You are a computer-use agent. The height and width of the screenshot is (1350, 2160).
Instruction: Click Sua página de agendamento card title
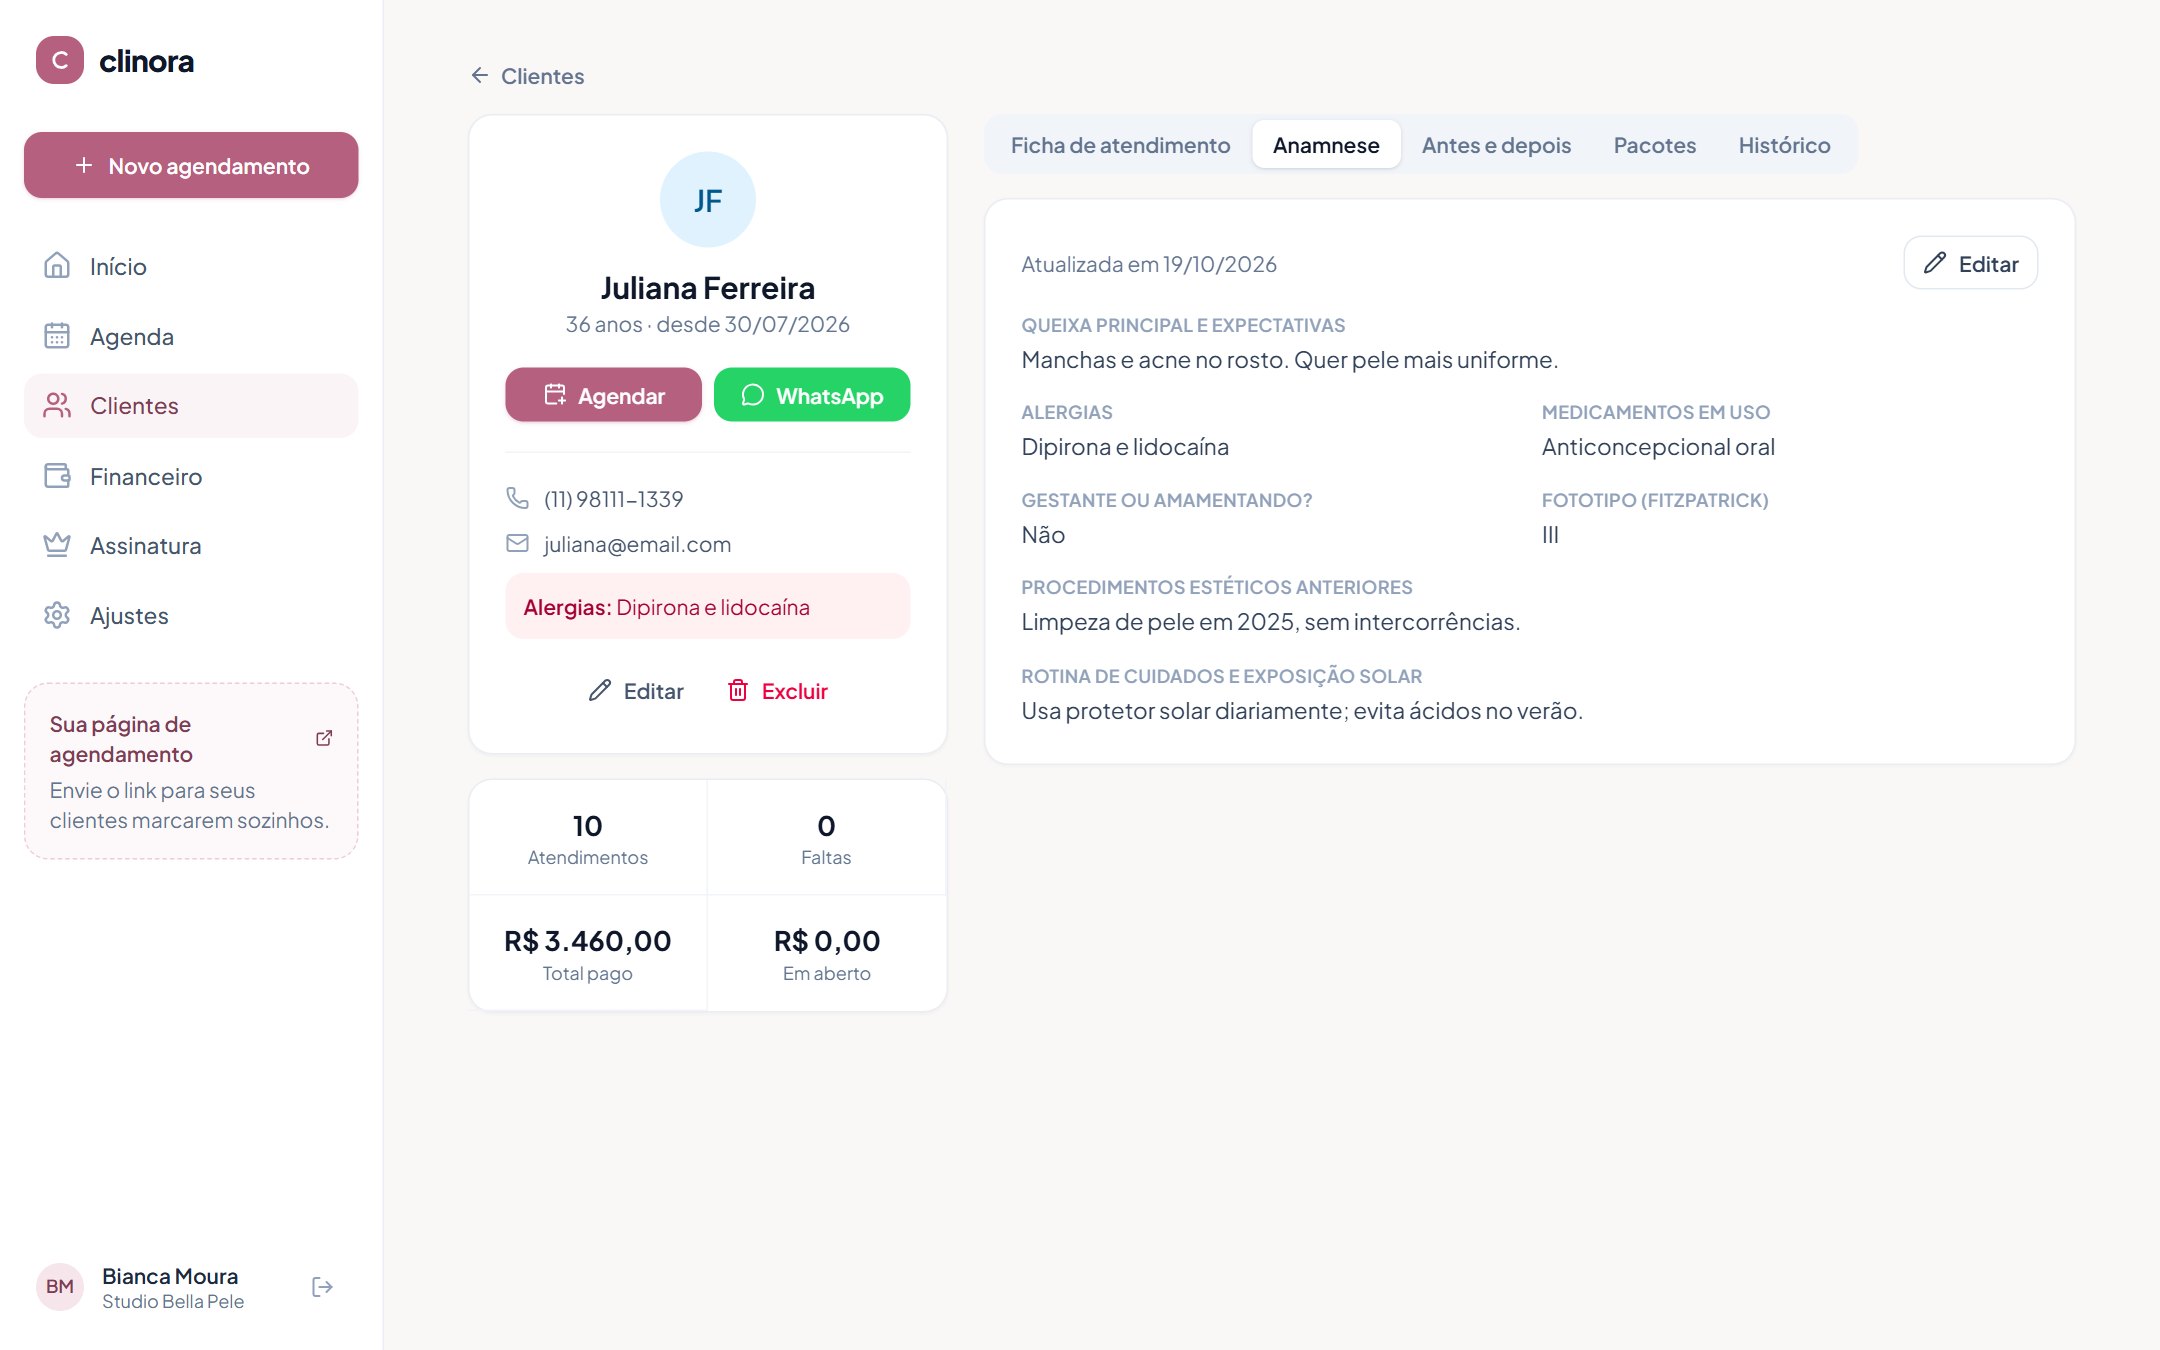click(121, 739)
